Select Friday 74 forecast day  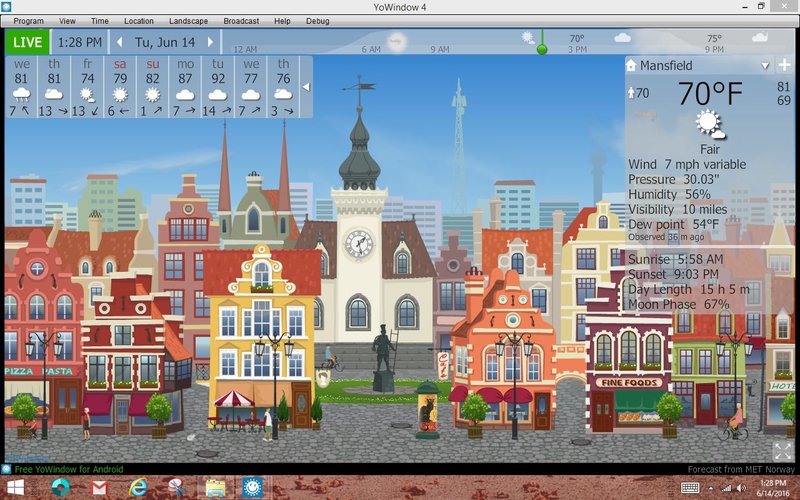[x=87, y=87]
